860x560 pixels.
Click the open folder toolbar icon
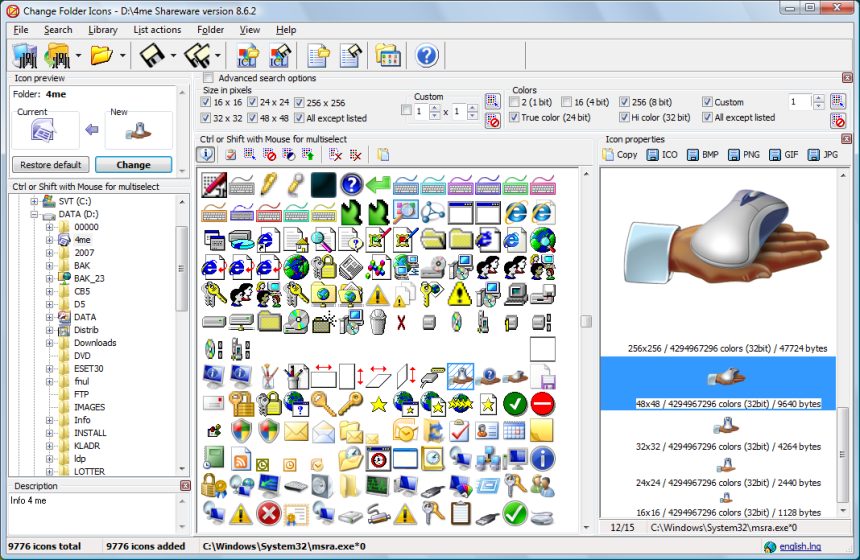101,55
